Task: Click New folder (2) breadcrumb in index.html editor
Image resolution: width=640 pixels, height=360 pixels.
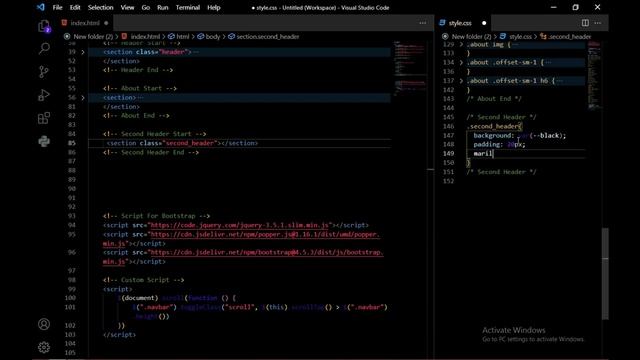Action: pyautogui.click(x=93, y=37)
